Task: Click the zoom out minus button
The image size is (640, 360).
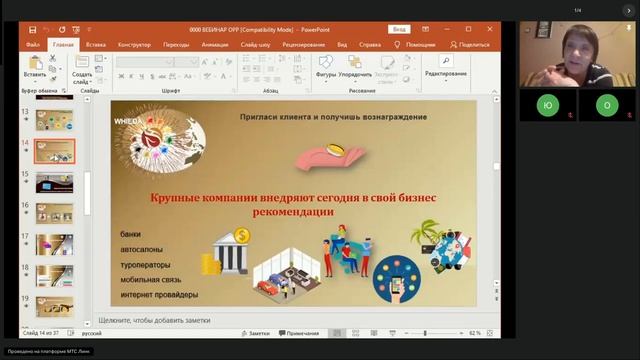Action: [x=406, y=333]
